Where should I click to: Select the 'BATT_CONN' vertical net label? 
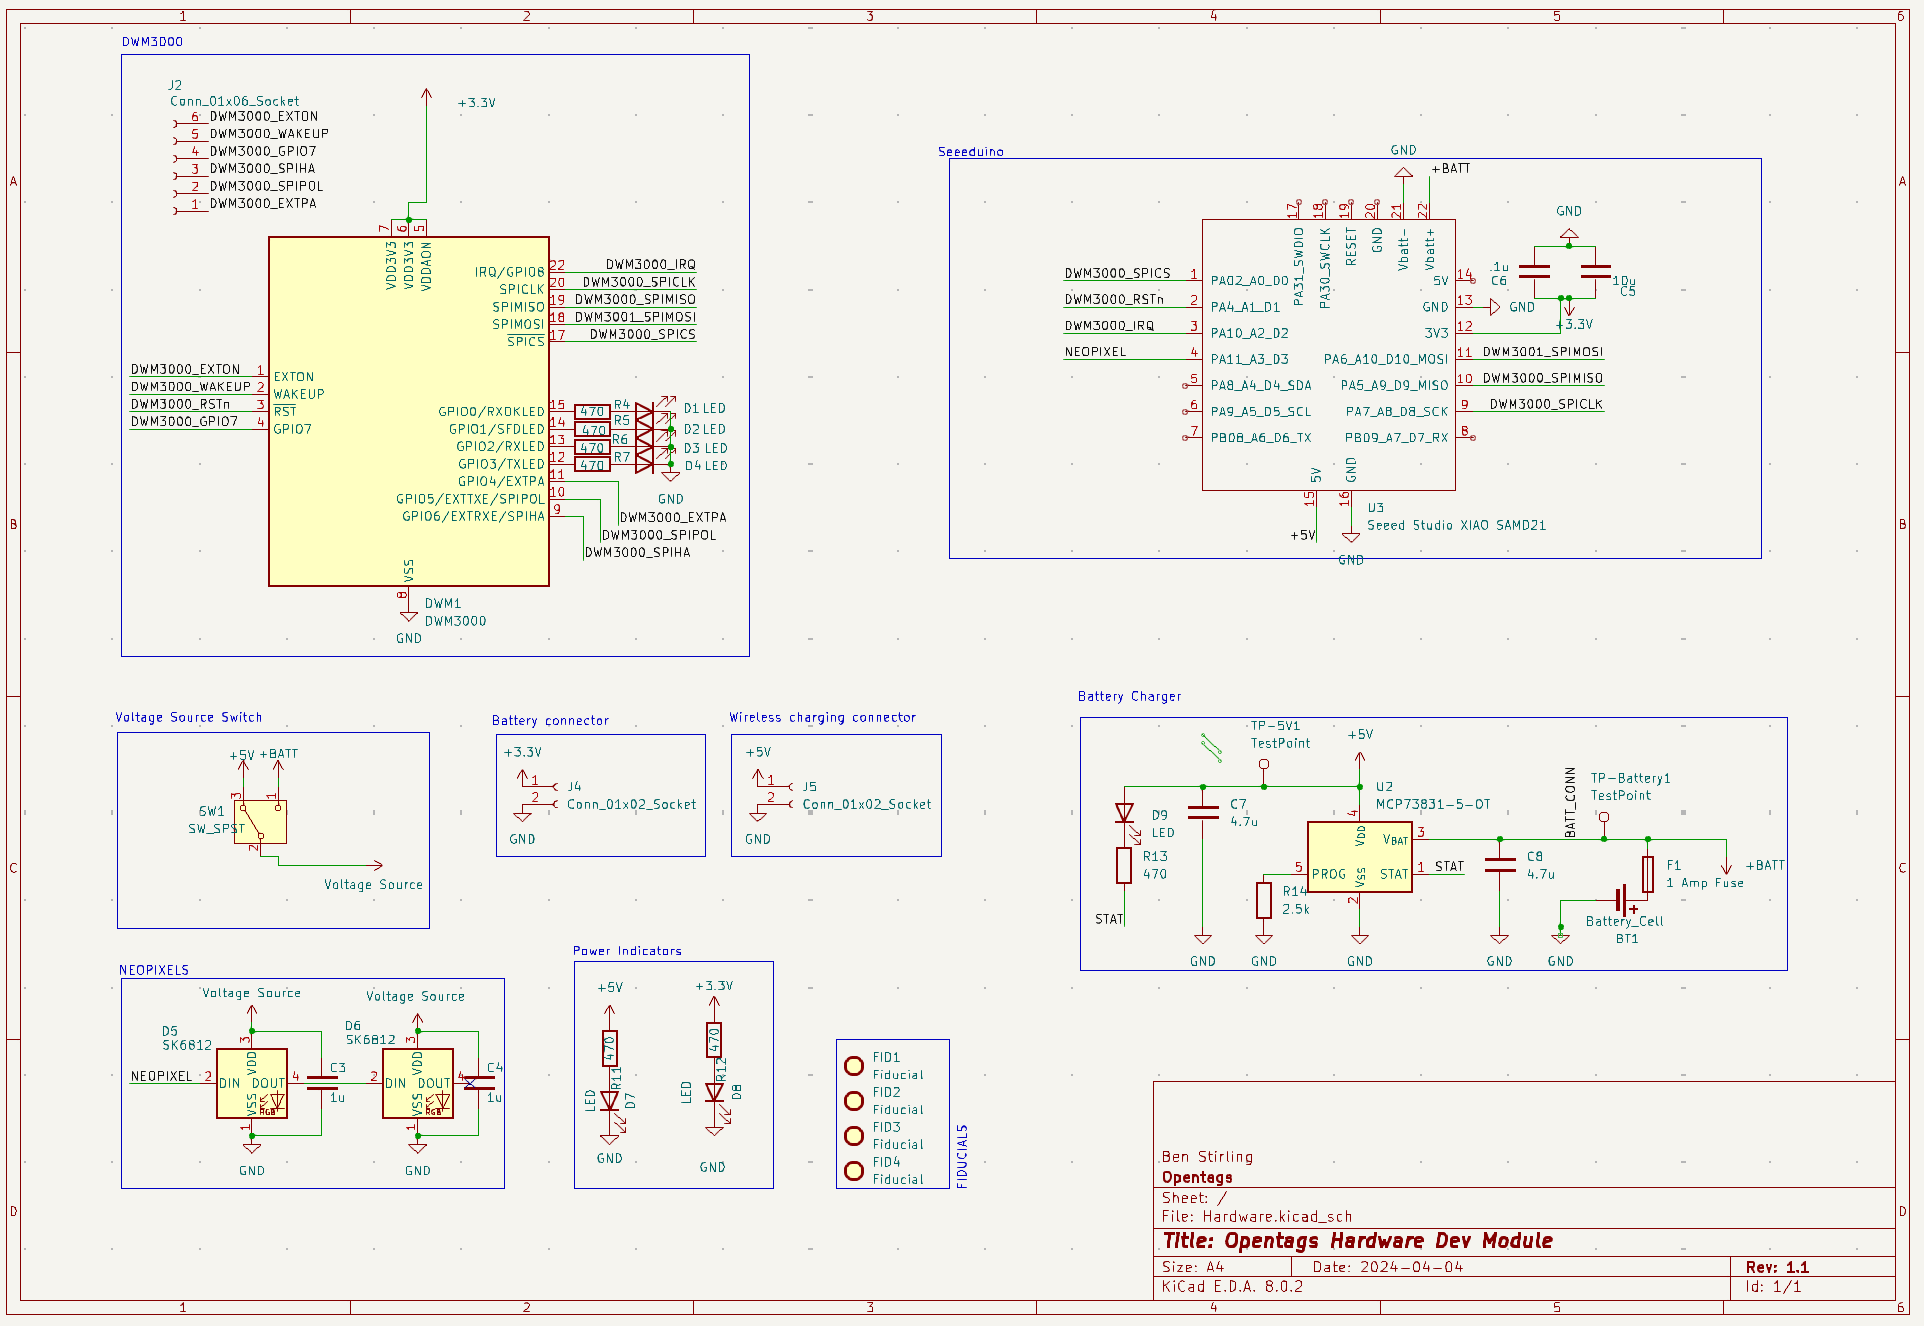[1570, 802]
